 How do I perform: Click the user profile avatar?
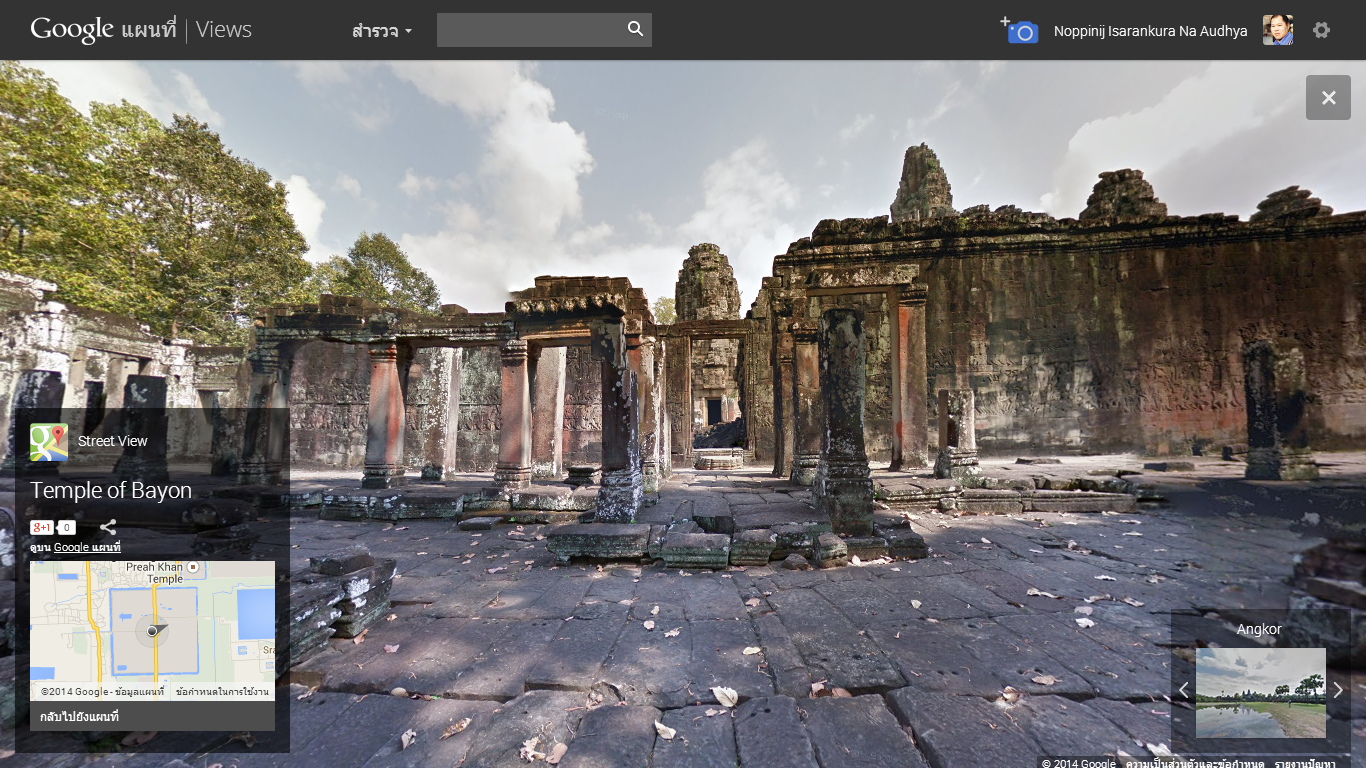point(1278,30)
